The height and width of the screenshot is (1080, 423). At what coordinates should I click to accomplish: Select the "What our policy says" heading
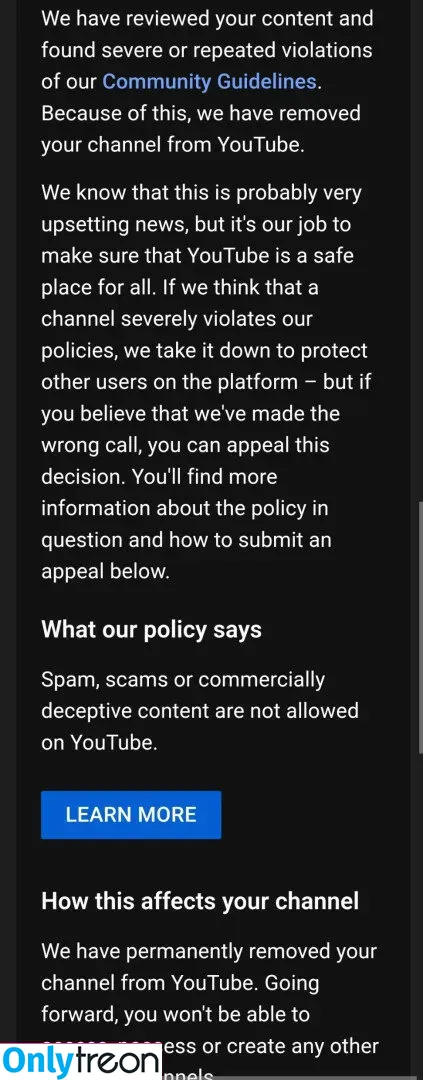pos(152,630)
